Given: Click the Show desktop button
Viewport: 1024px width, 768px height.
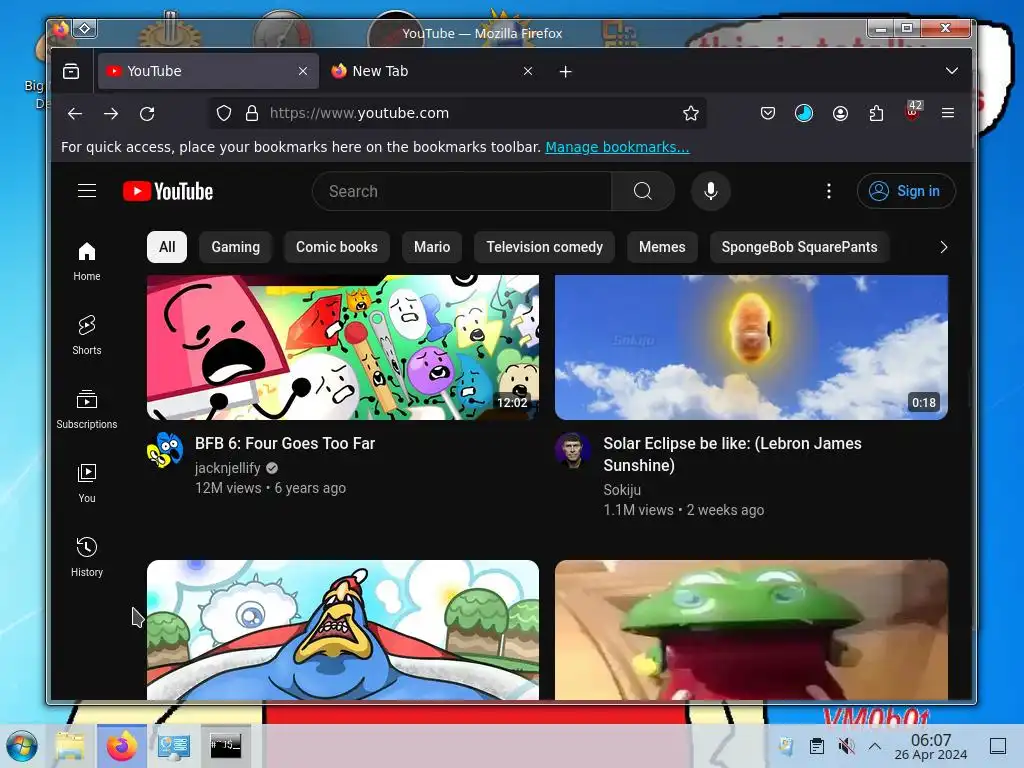Looking at the screenshot, I should pos(998,746).
